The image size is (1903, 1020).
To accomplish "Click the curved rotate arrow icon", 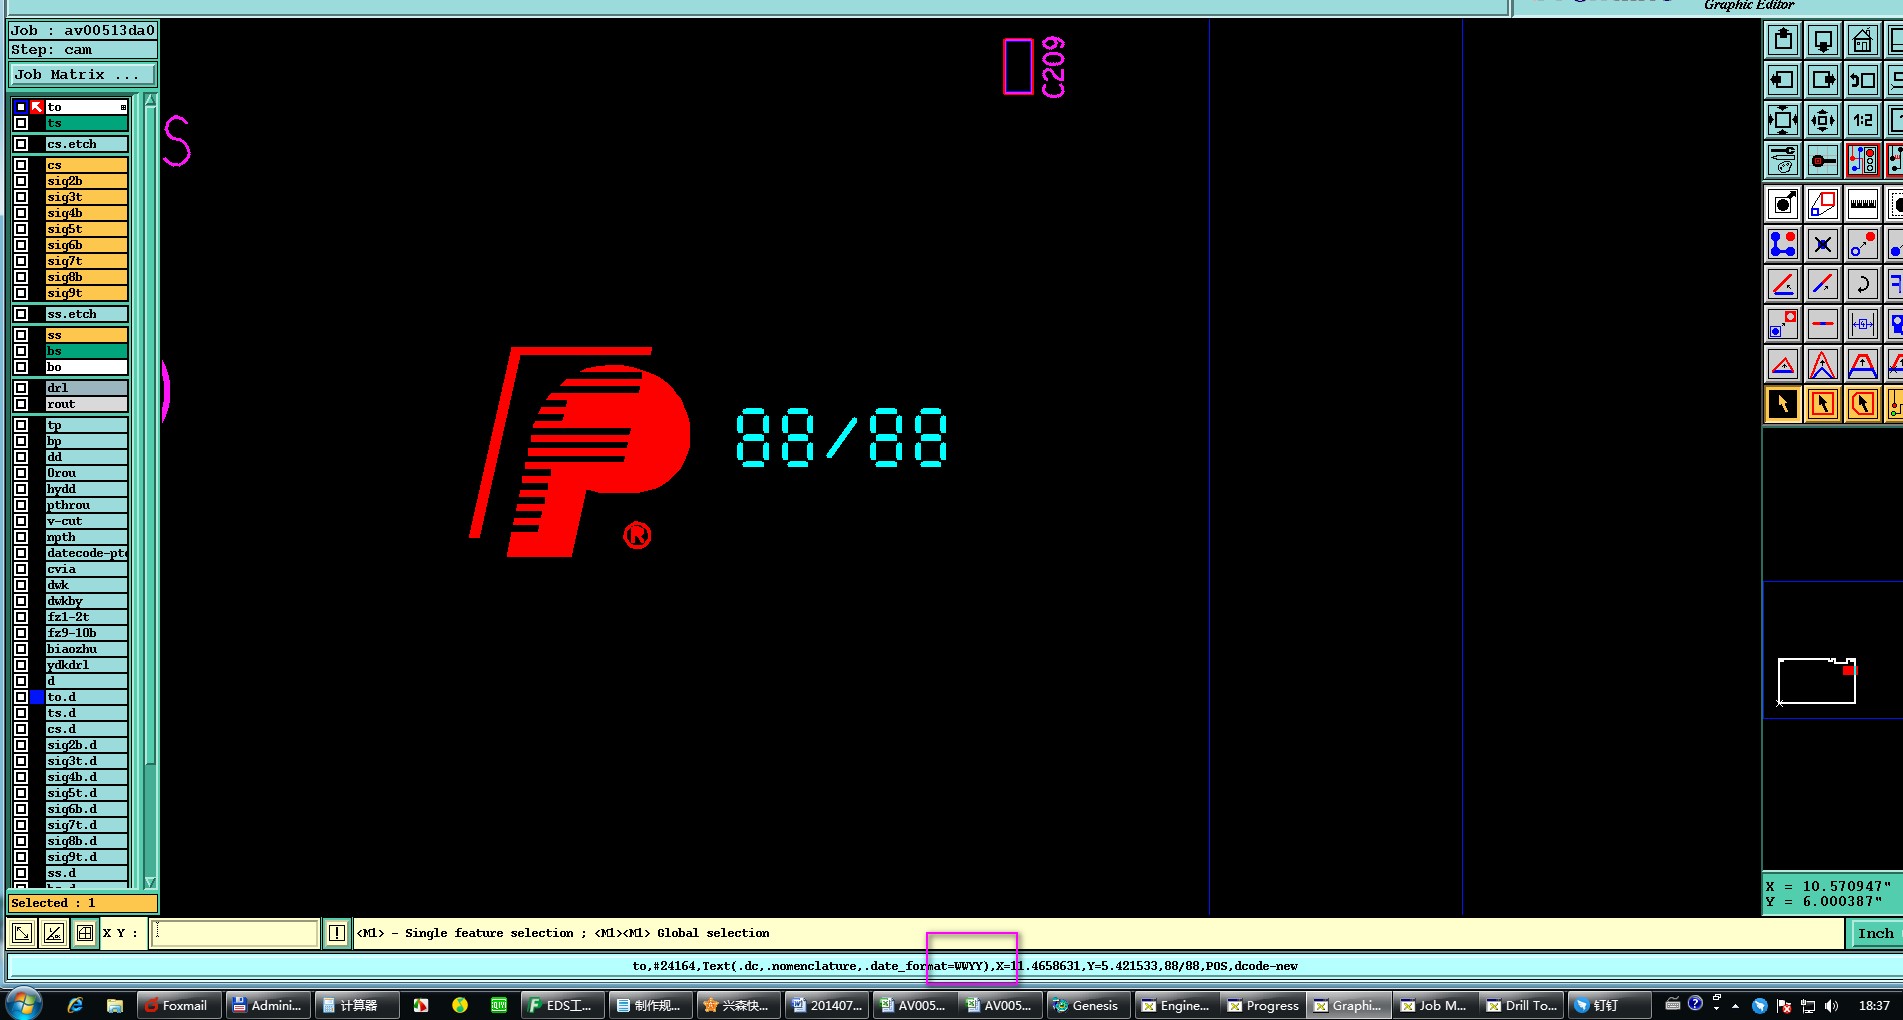I will point(1863,284).
